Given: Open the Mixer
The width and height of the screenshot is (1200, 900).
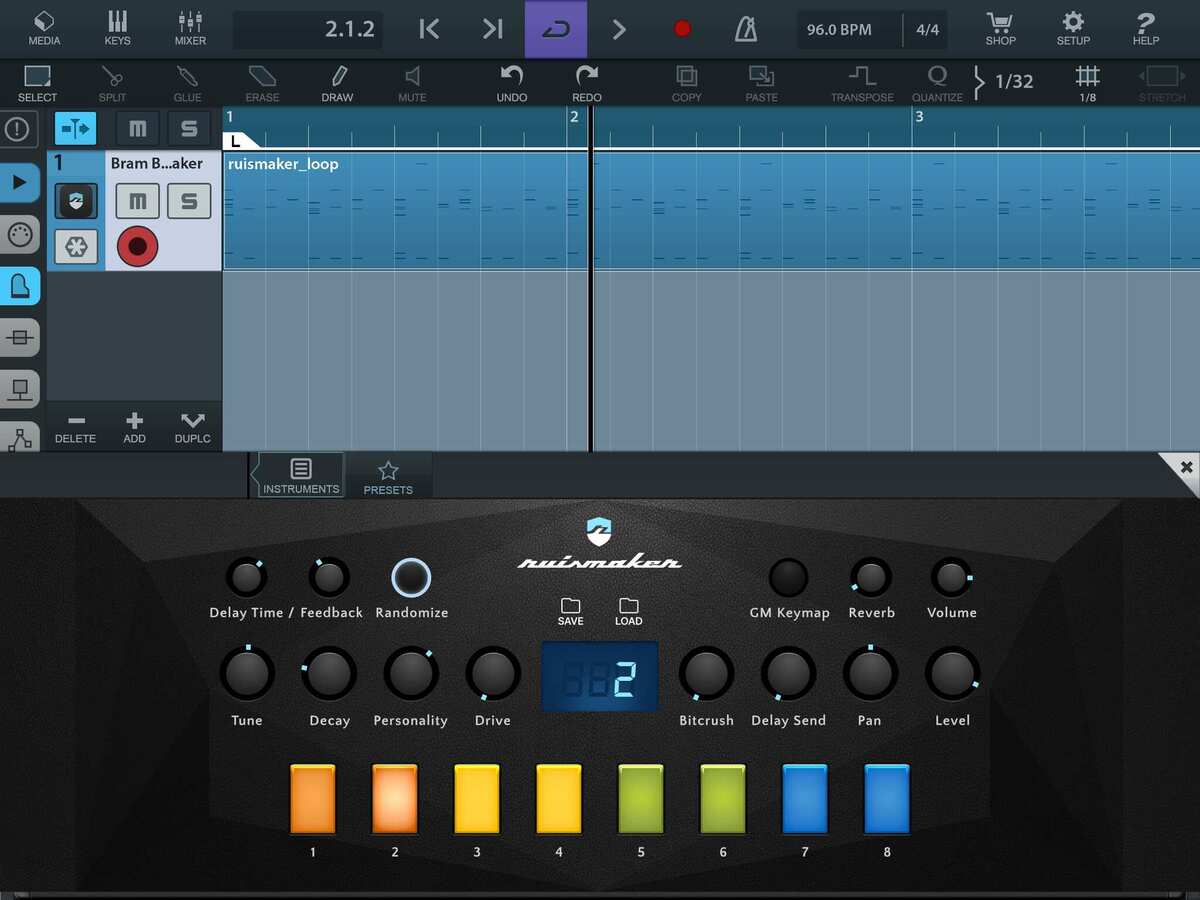Looking at the screenshot, I should point(190,28).
